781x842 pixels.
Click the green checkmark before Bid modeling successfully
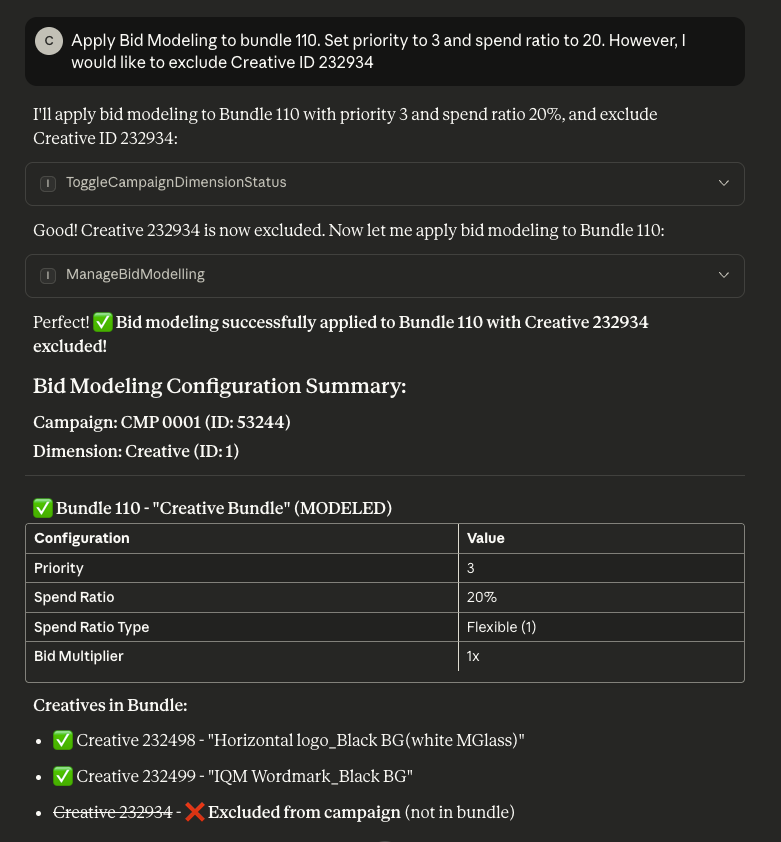[103, 322]
